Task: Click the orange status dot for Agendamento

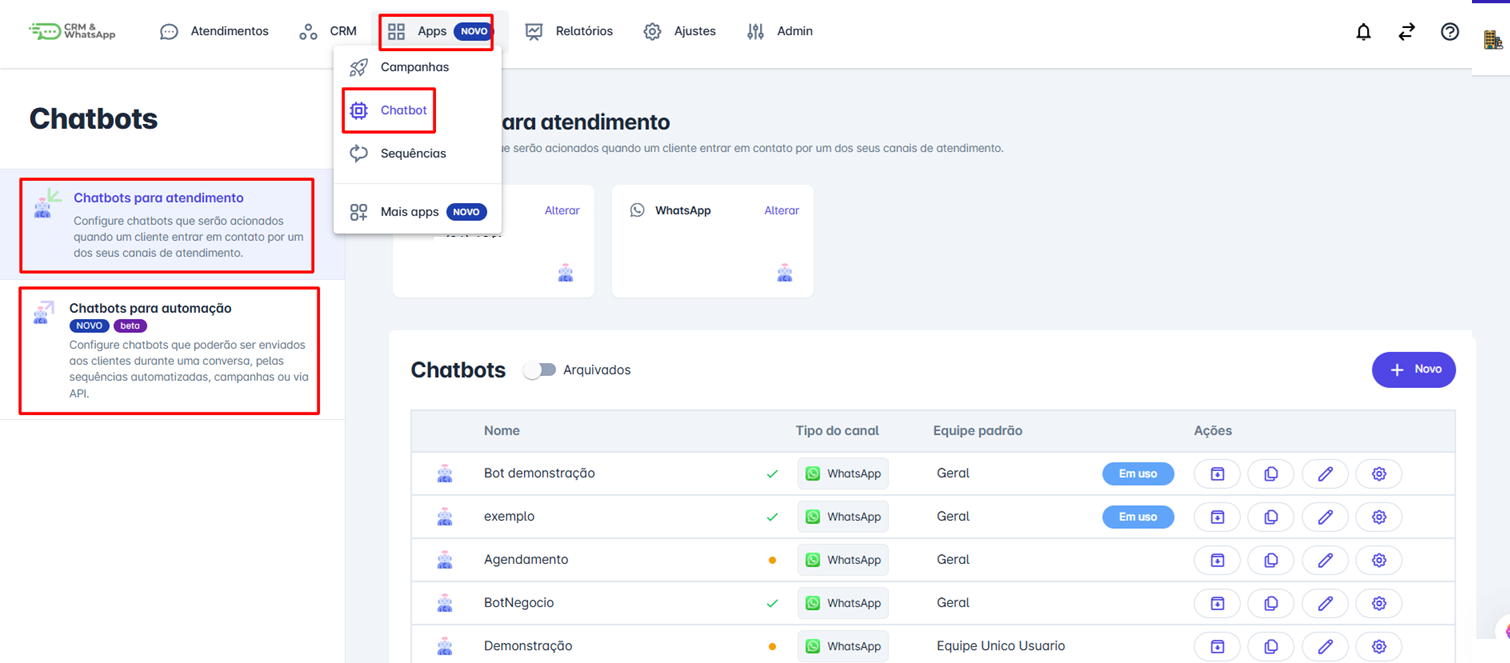Action: point(772,560)
